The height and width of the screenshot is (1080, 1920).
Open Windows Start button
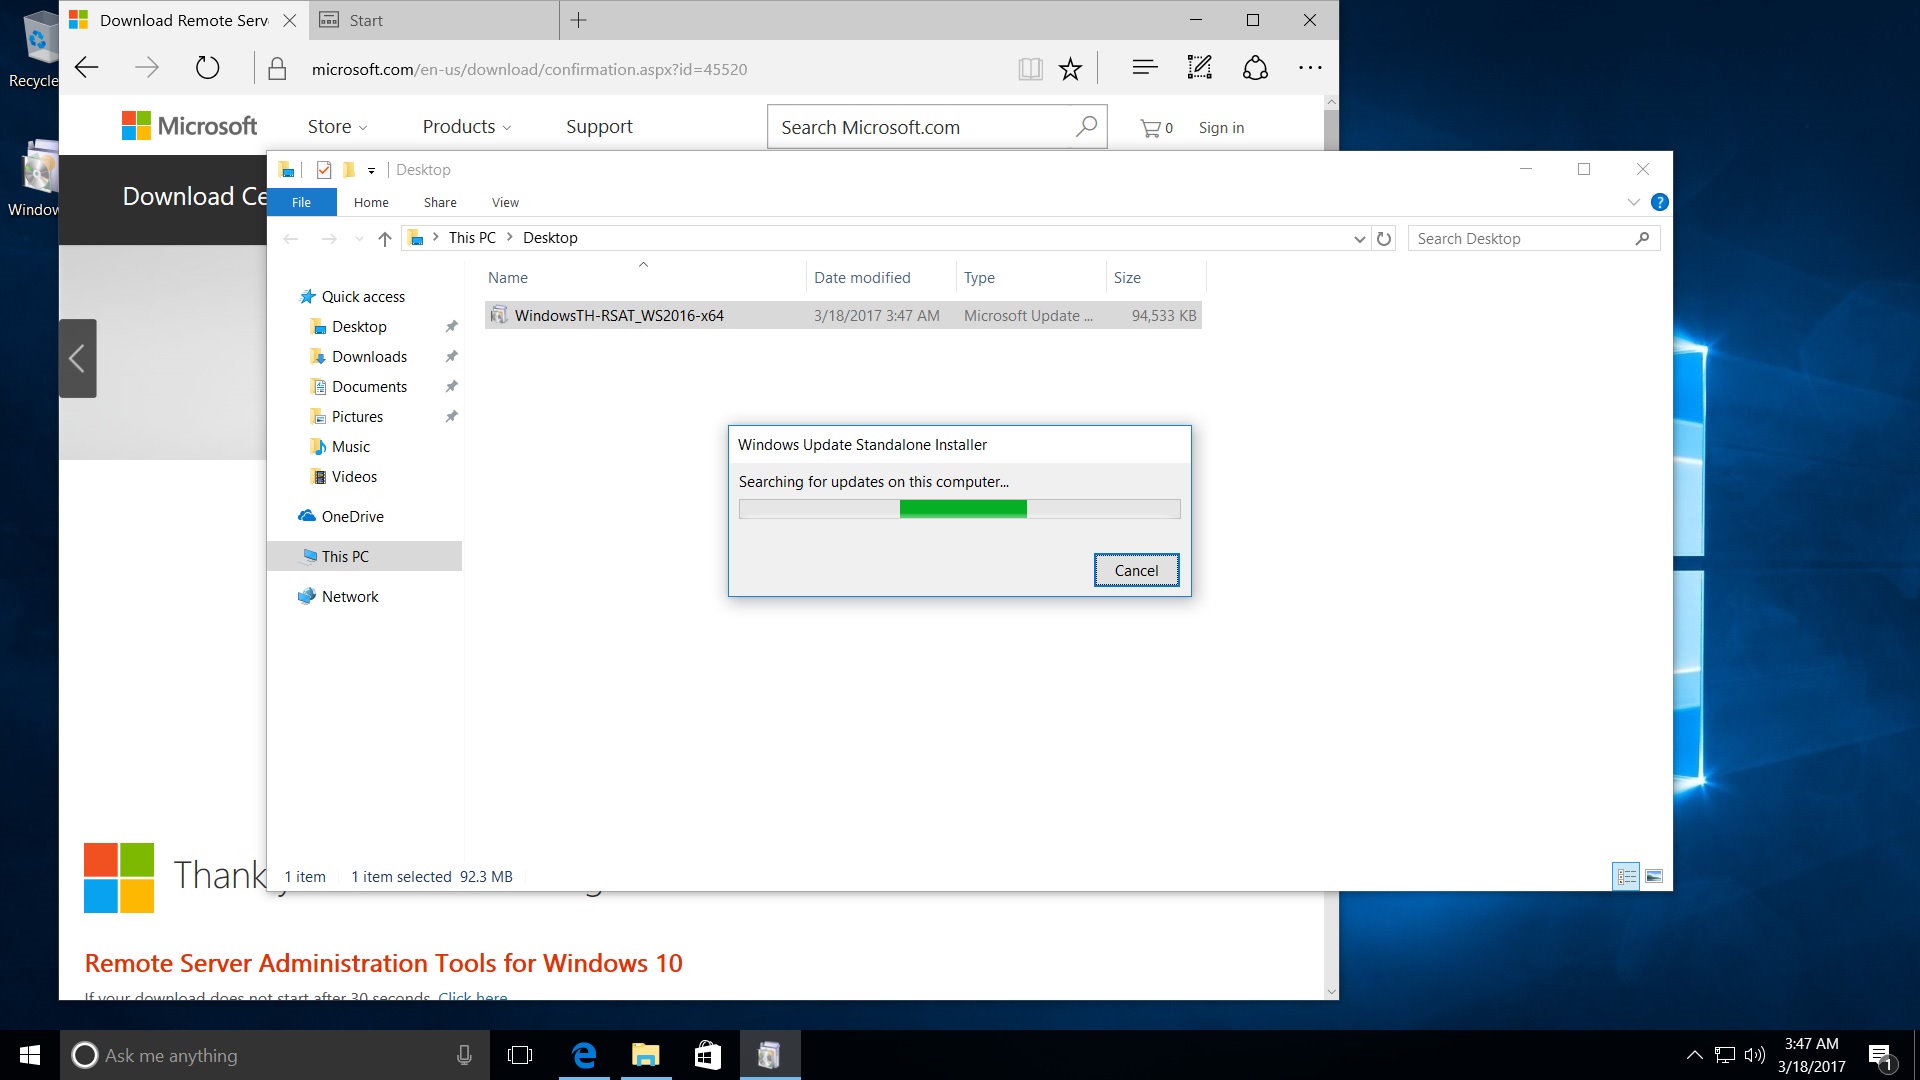30,1055
